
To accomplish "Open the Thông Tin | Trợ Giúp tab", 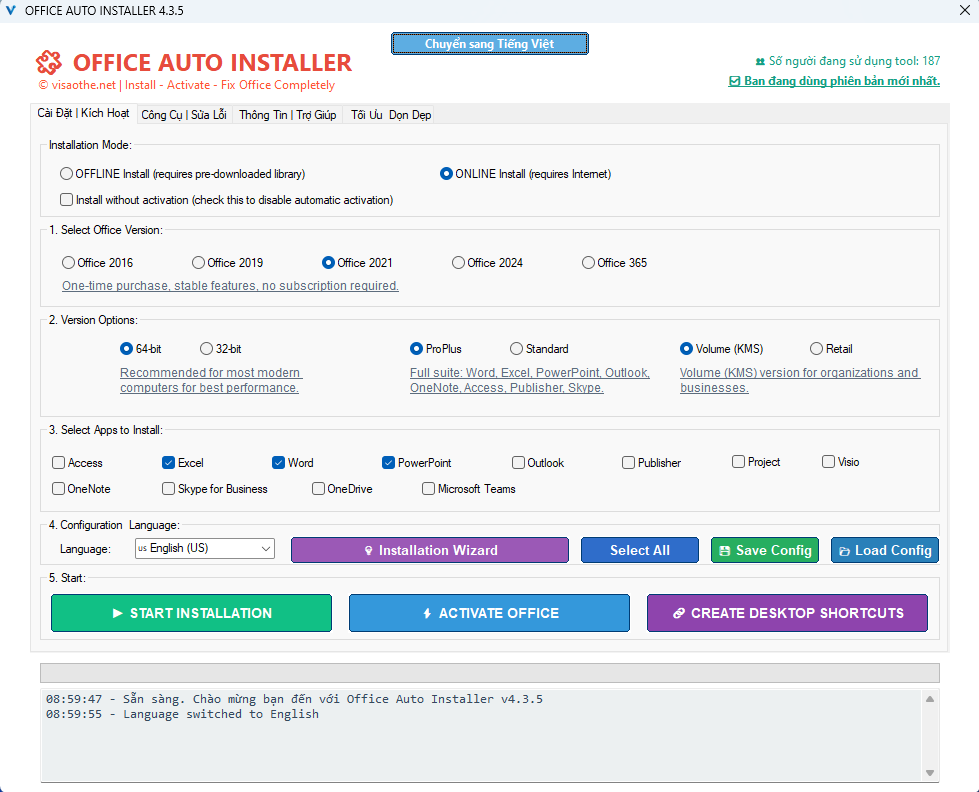I will 287,114.
